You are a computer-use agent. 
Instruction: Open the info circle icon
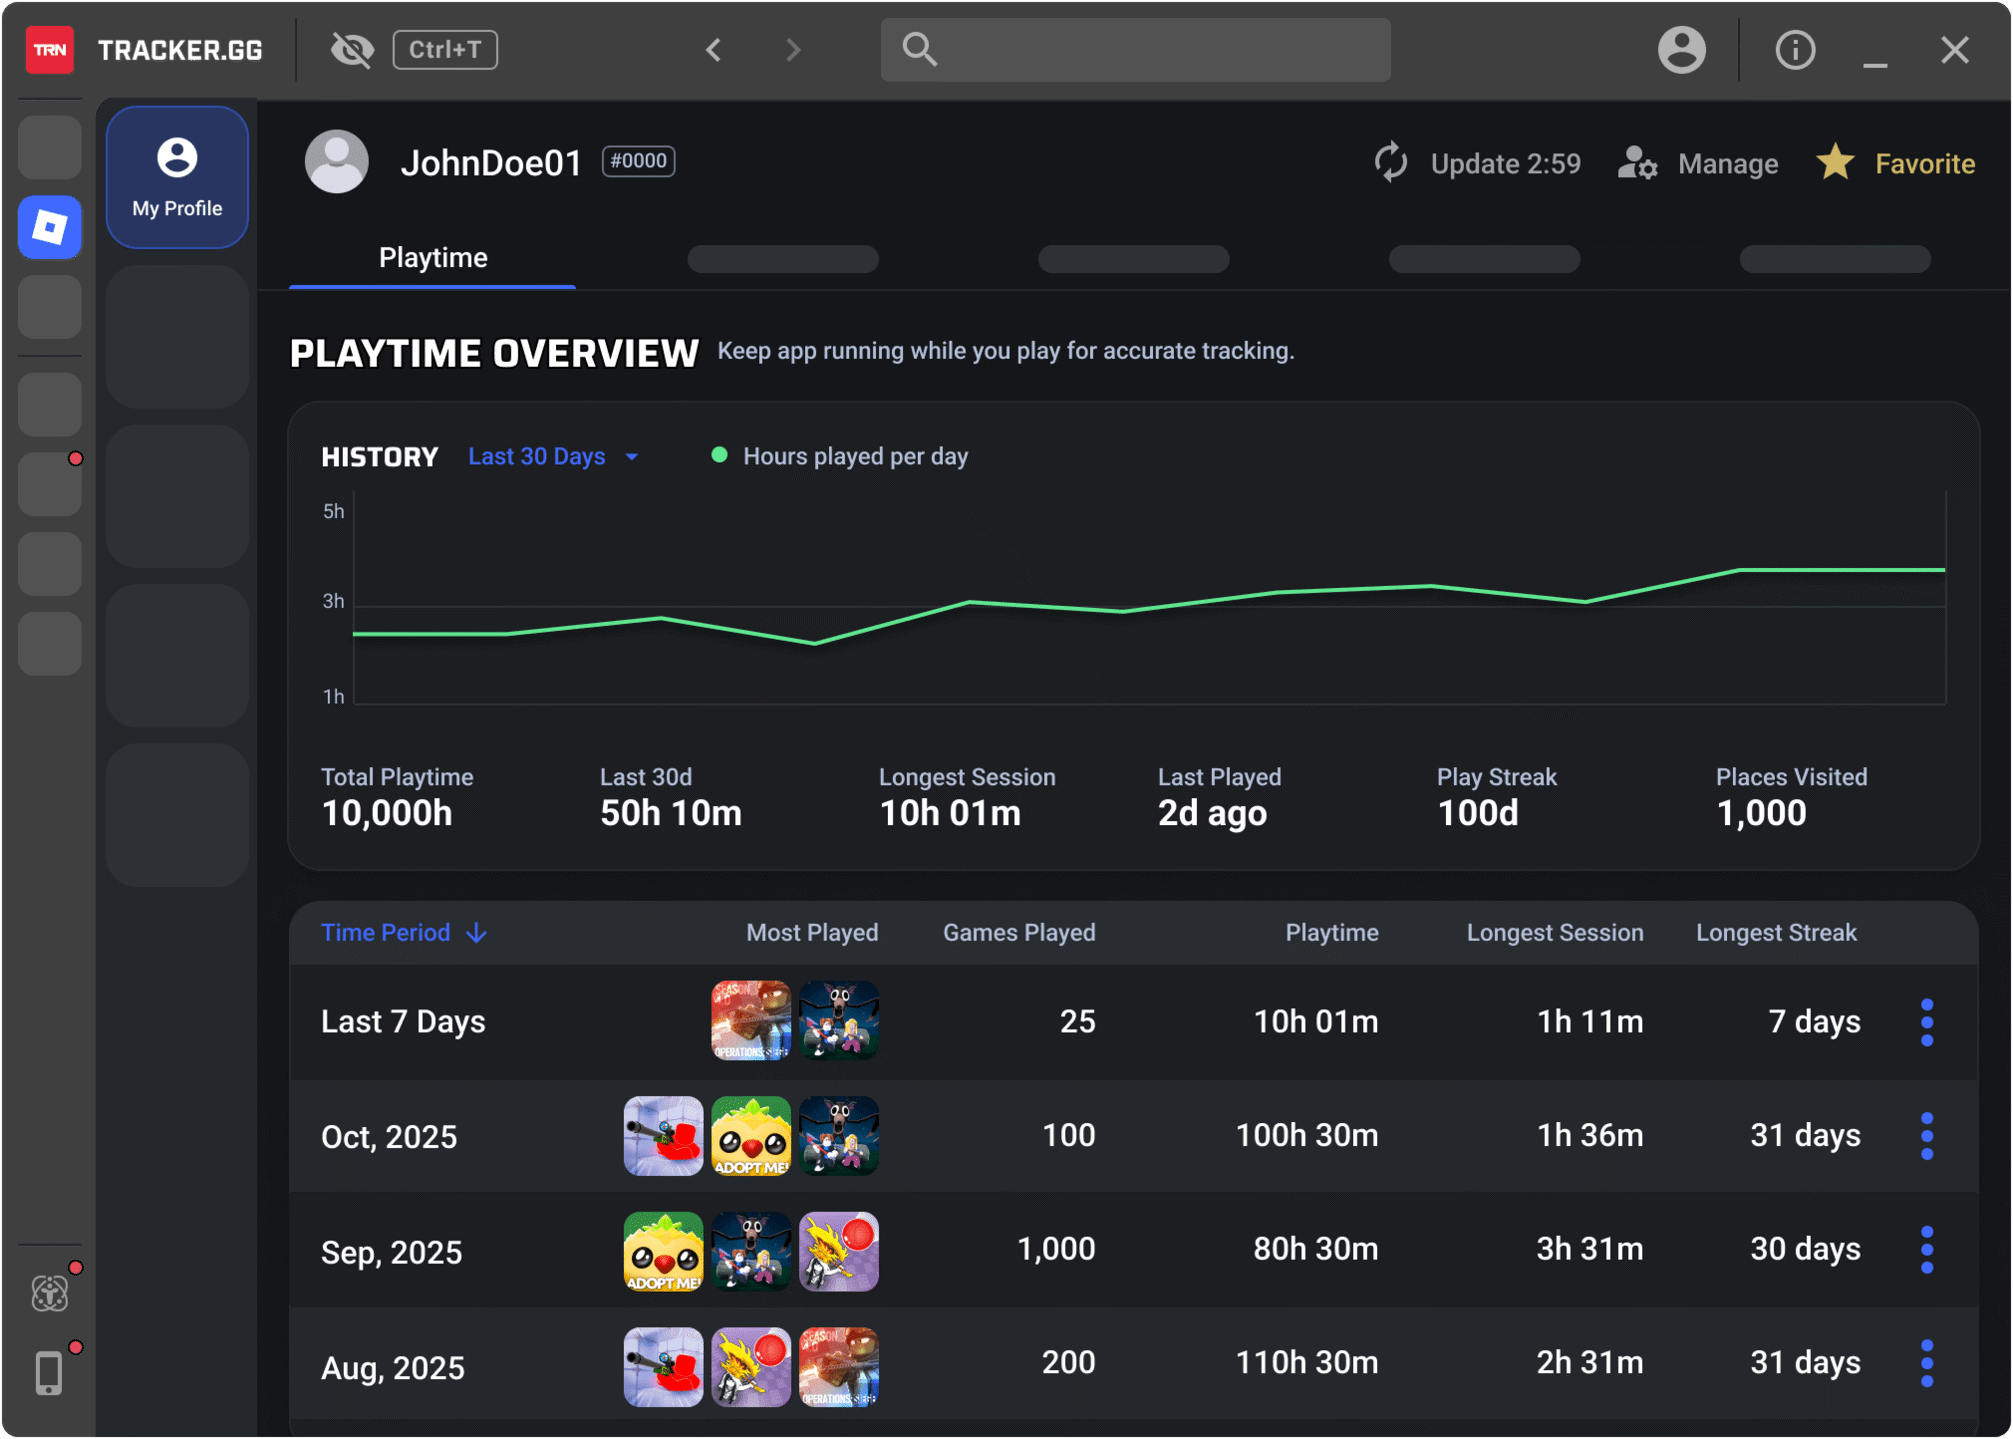[1795, 50]
